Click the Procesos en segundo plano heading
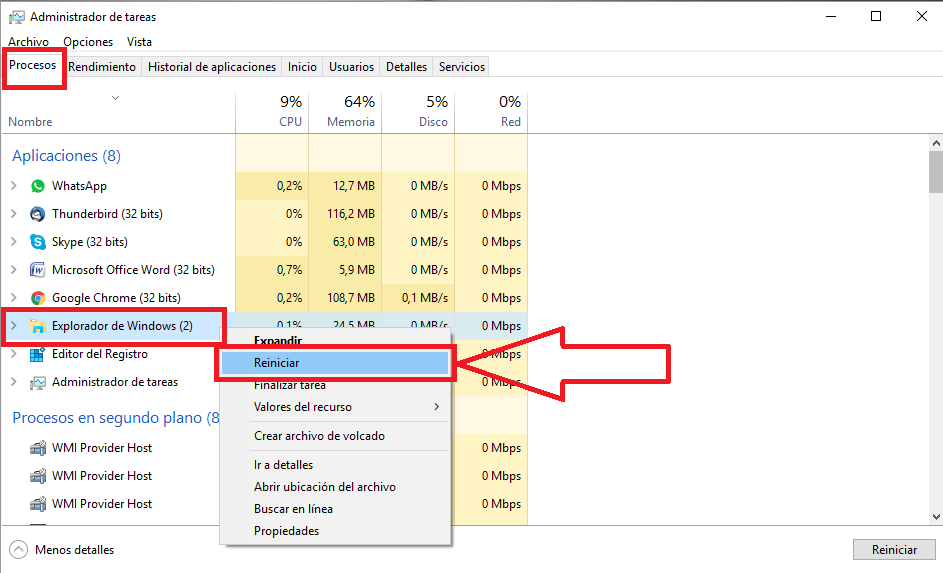Image resolution: width=943 pixels, height=573 pixels. click(115, 418)
